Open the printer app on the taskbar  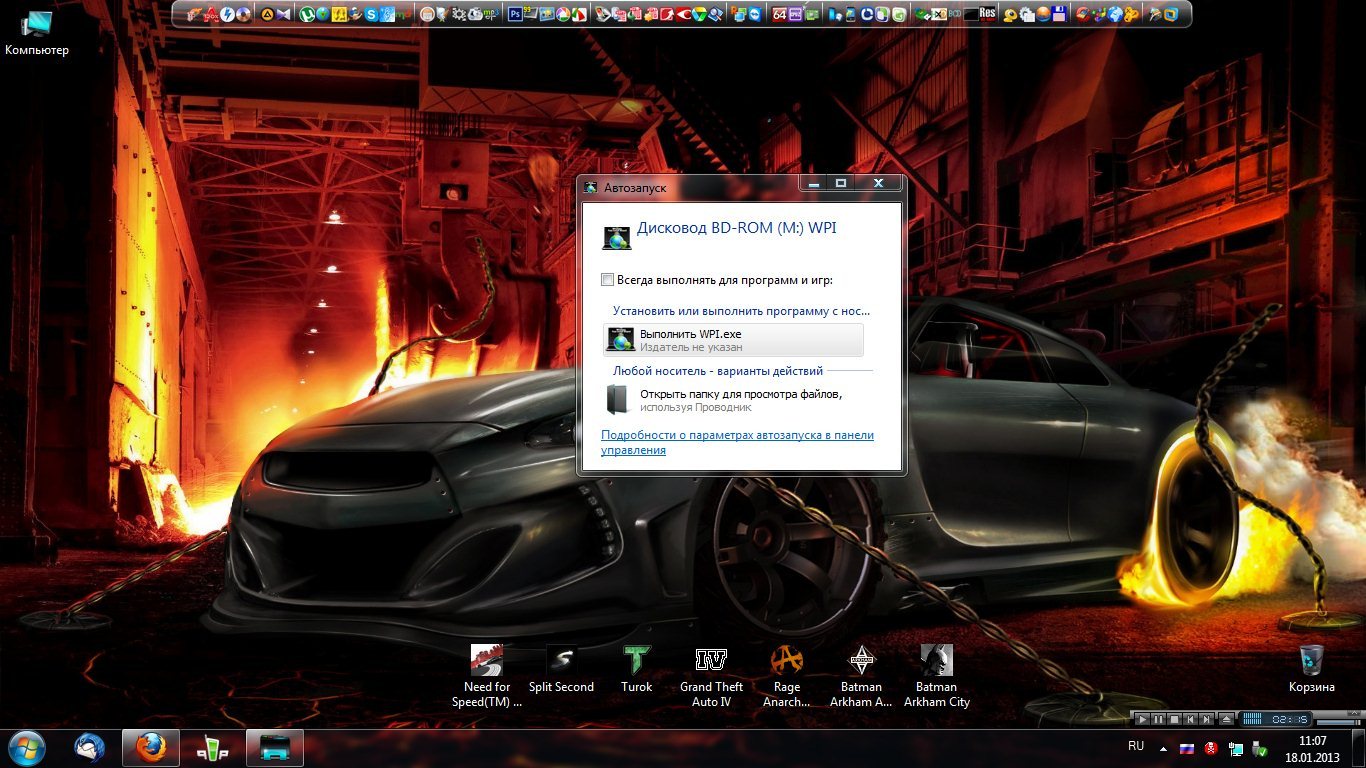click(273, 748)
